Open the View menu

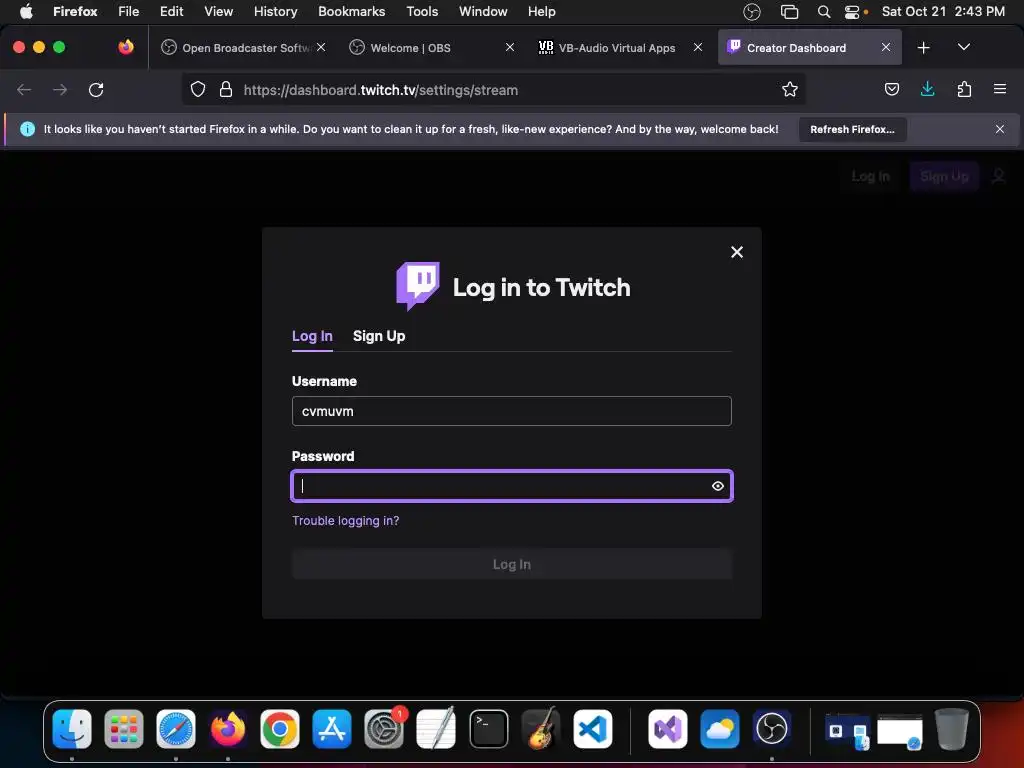(218, 11)
